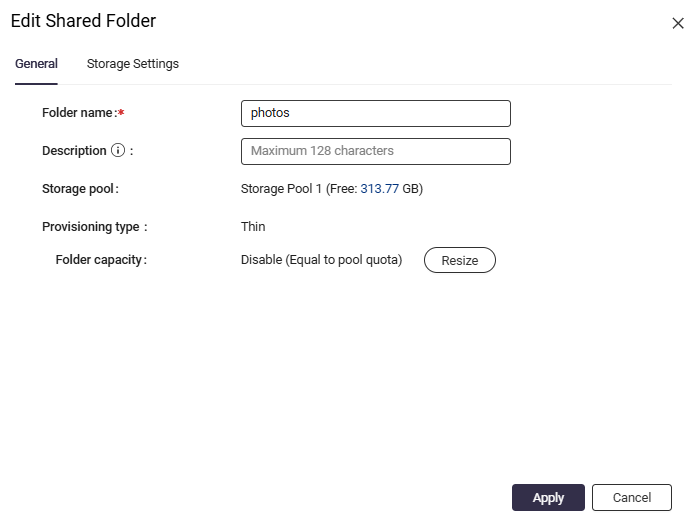This screenshot has height=526, width=695.
Task: Click the Folder name label
Action: pos(77,113)
